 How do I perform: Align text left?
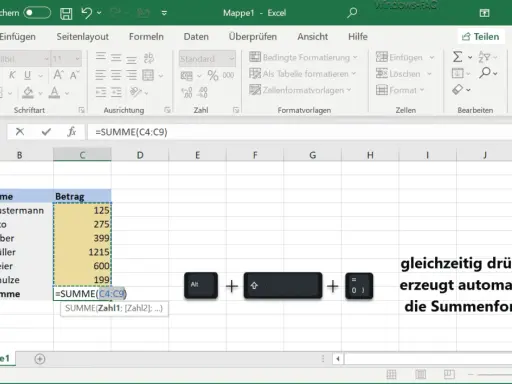tap(101, 75)
